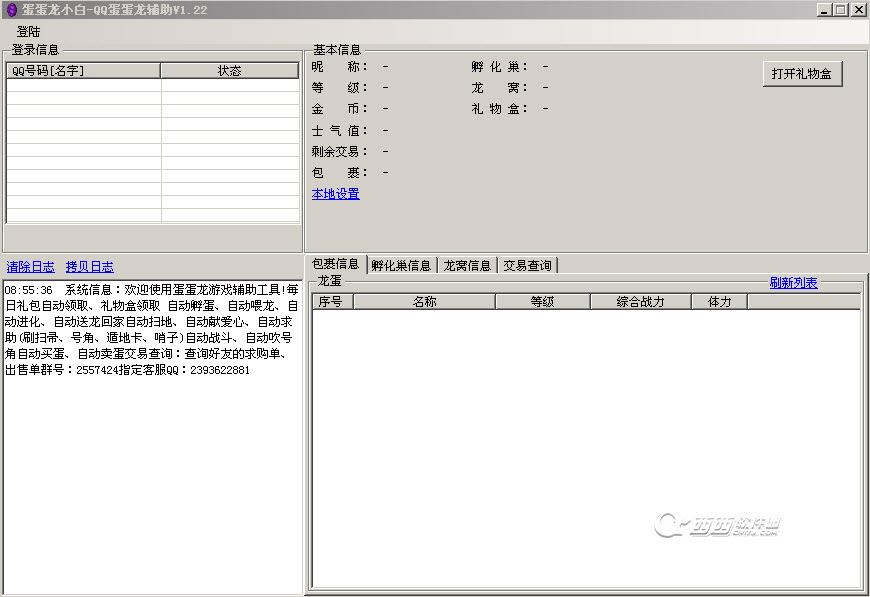Click the 士气值 label

[340, 131]
